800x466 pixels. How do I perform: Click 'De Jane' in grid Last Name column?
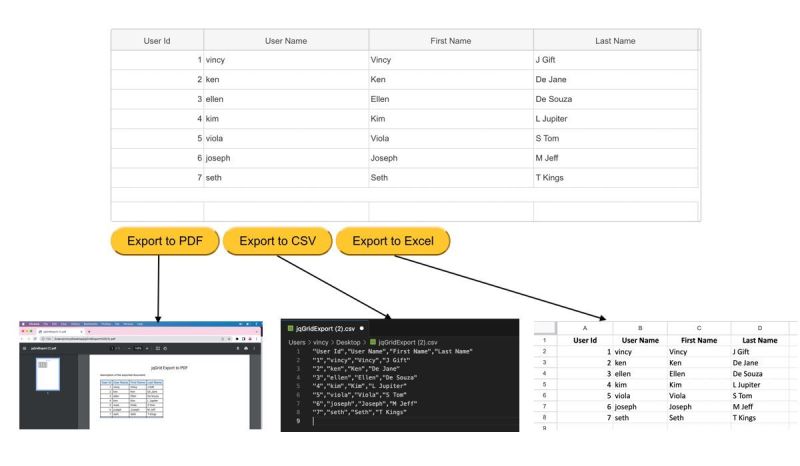coord(615,79)
